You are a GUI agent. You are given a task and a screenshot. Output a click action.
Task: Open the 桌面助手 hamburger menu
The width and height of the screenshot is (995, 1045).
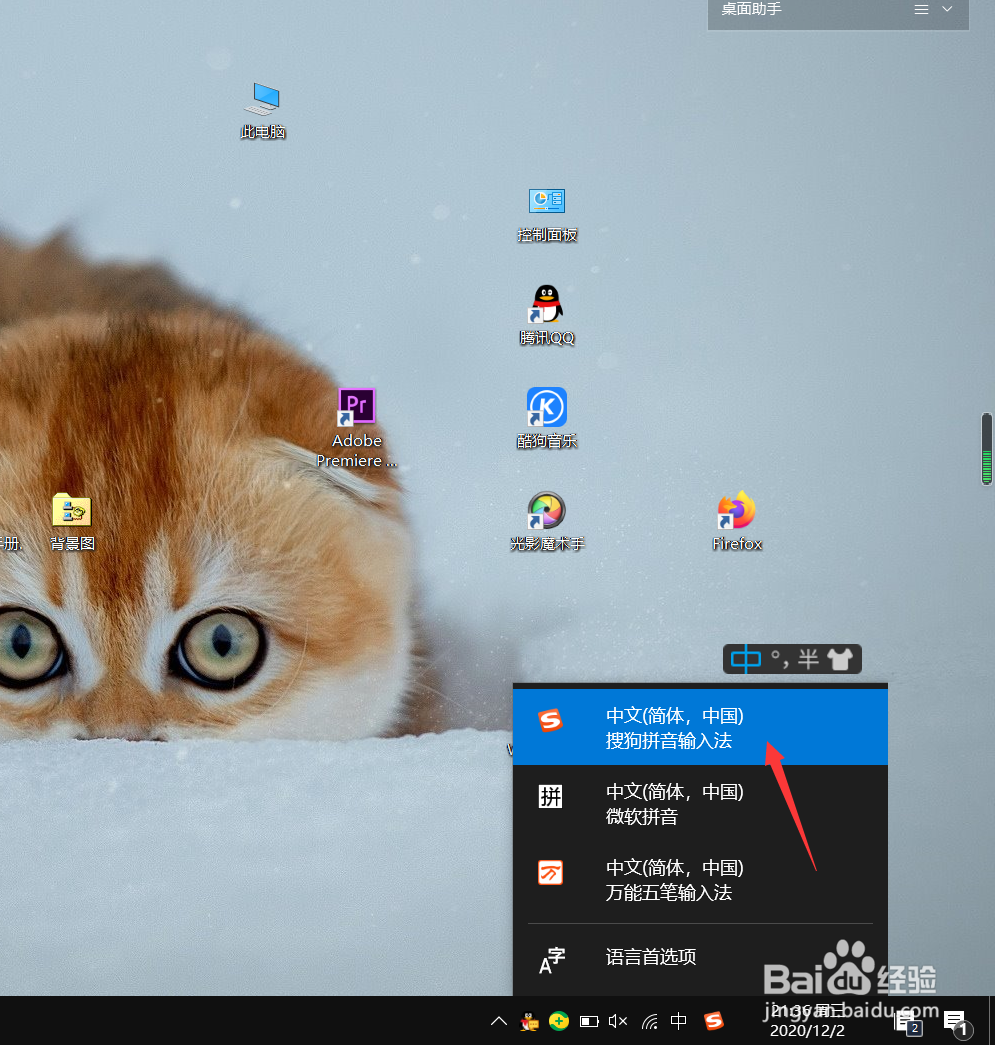[921, 9]
